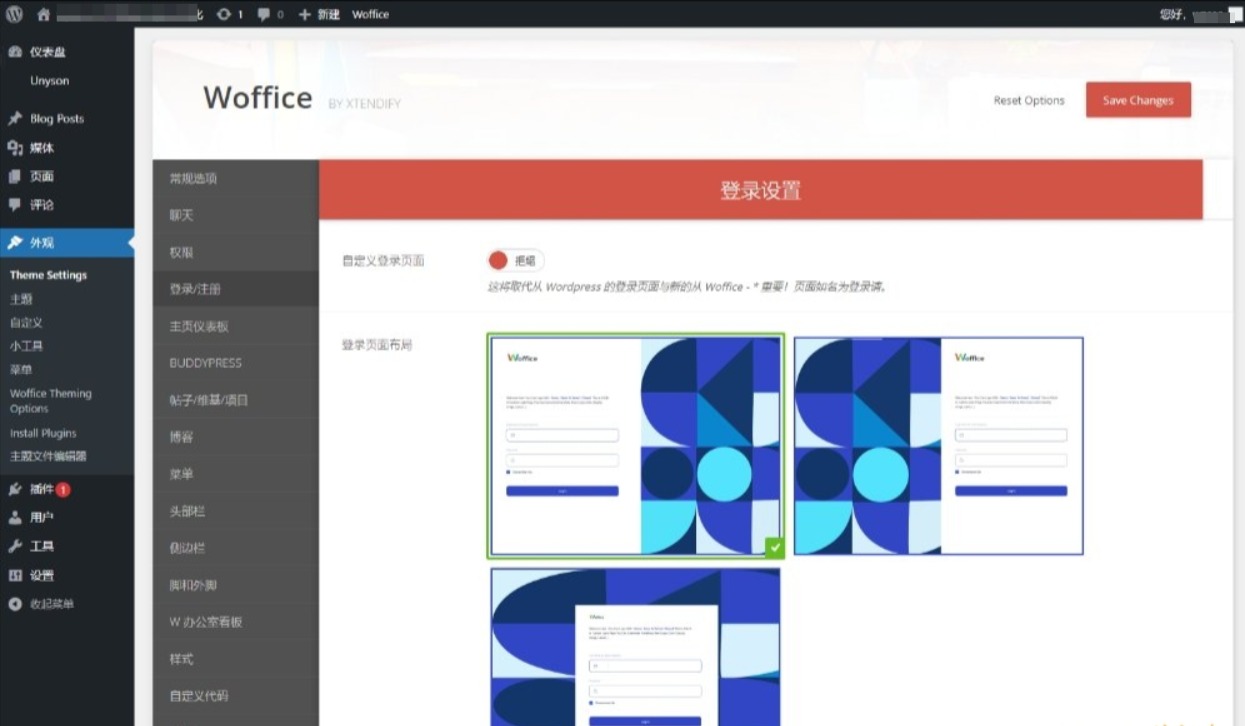Open the W 办公室看板 settings tab

click(x=236, y=622)
